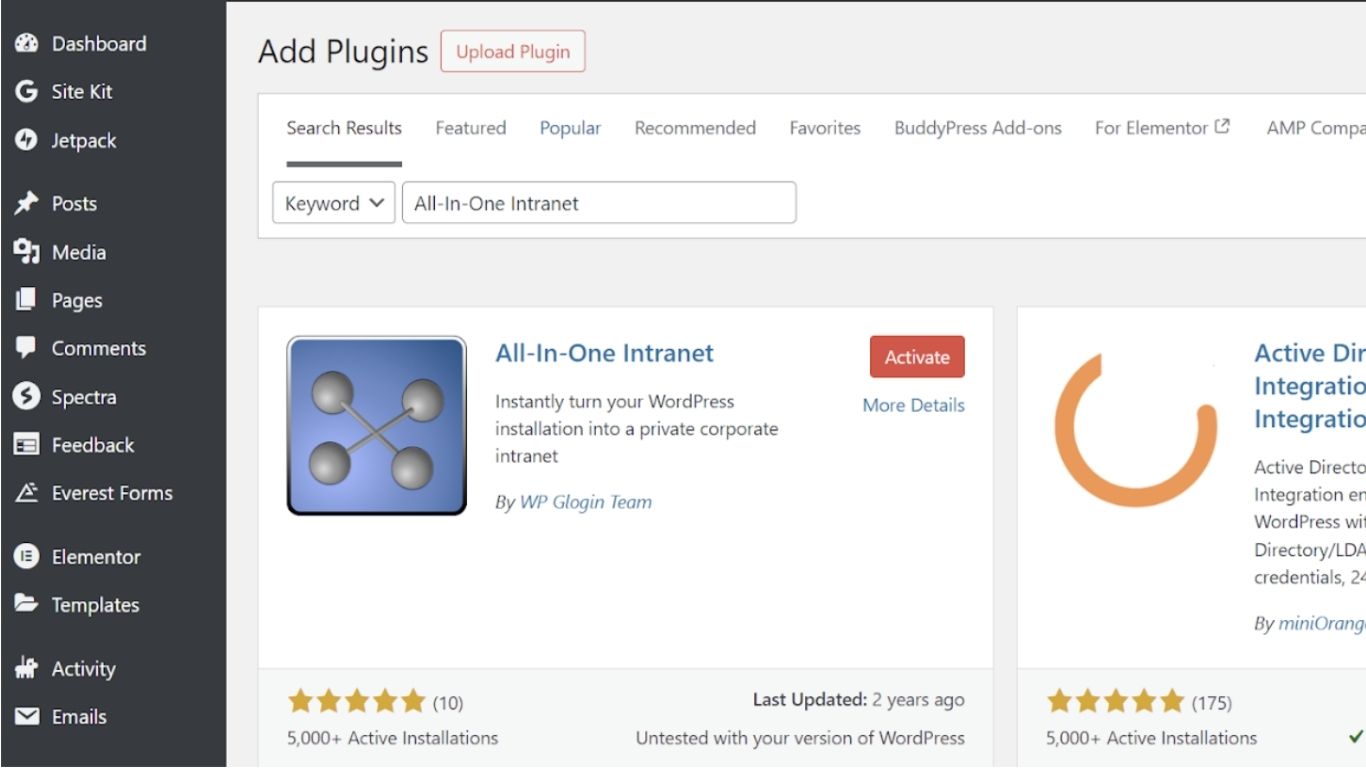Image resolution: width=1366 pixels, height=768 pixels.
Task: Click the Elementor icon in sidebar
Action: coord(27,557)
